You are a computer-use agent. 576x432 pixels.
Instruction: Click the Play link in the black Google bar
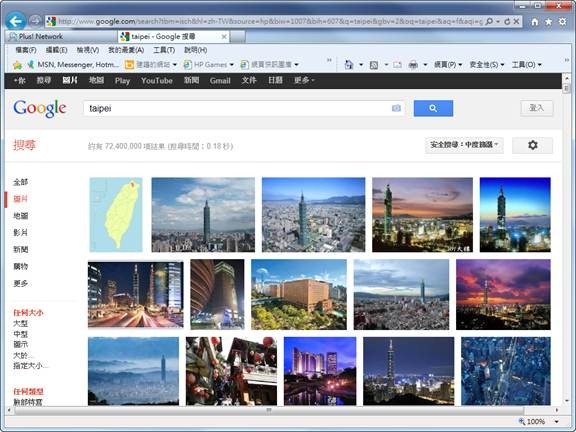122,80
